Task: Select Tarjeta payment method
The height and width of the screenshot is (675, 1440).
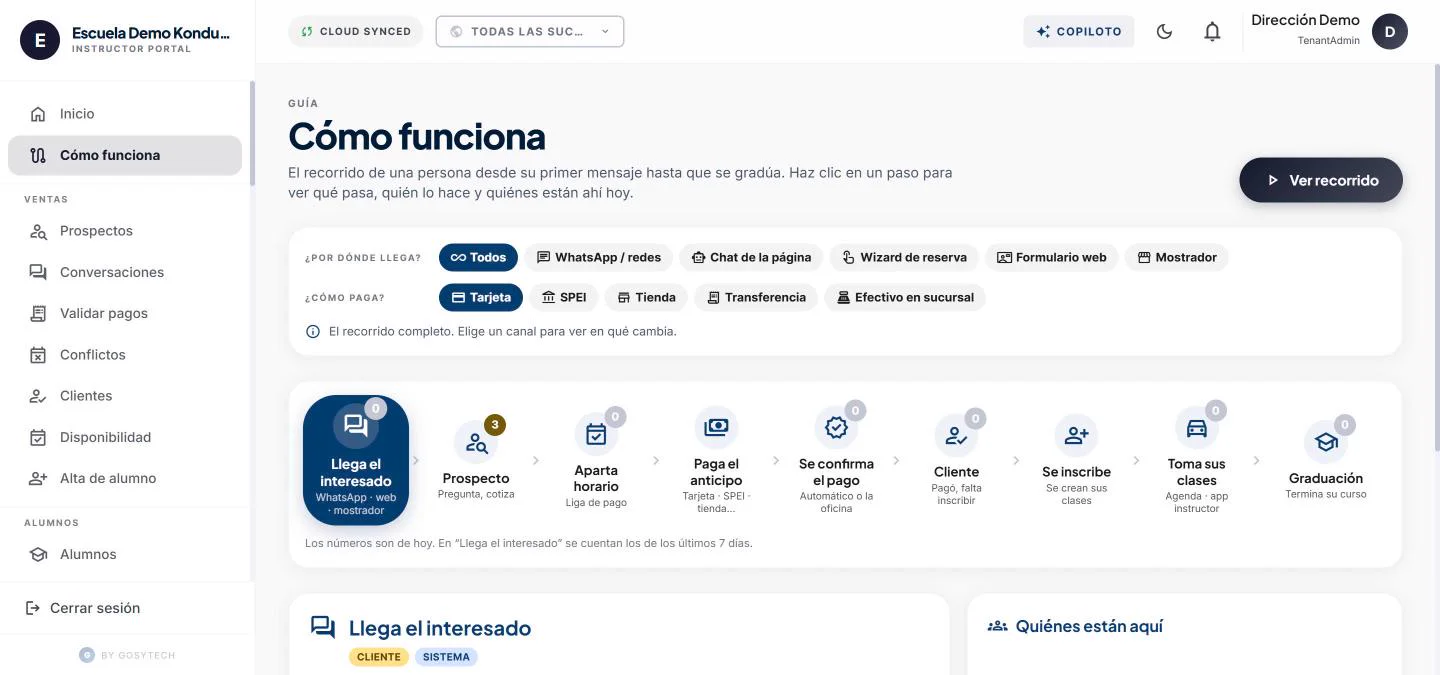Action: (481, 297)
